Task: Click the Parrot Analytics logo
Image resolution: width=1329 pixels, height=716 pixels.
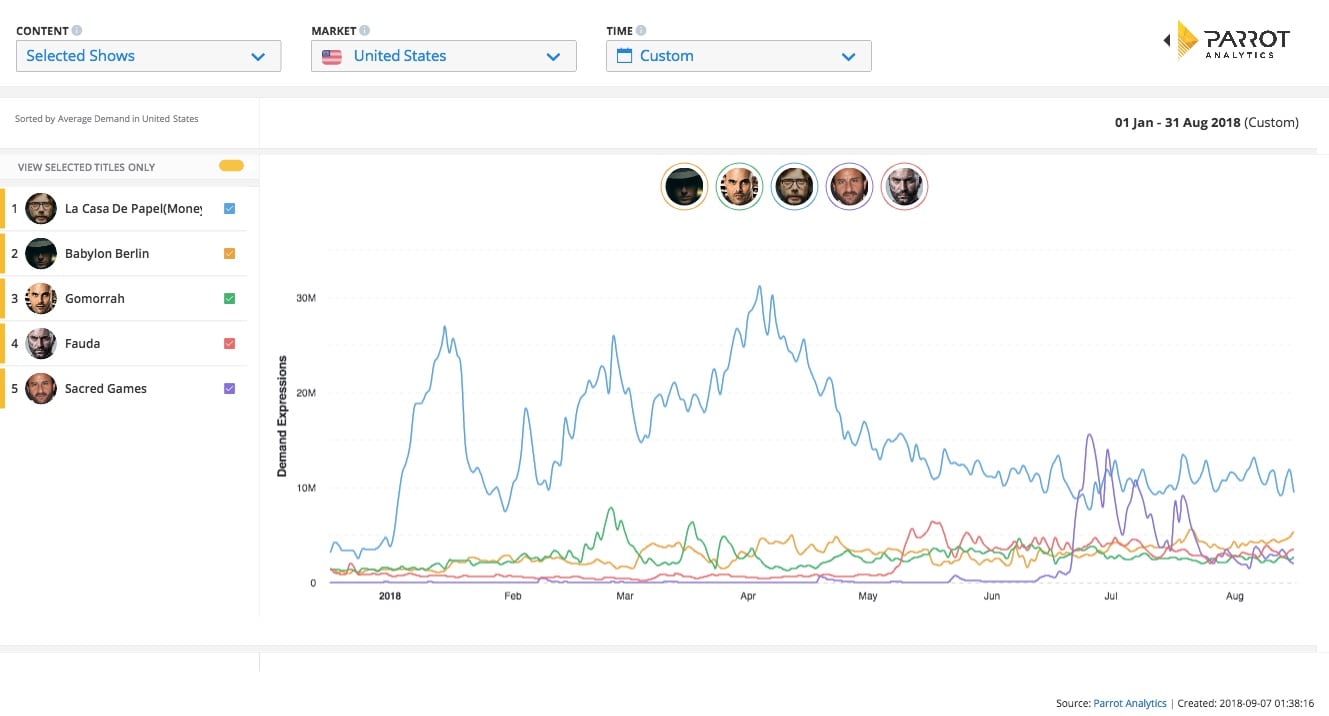Action: coord(1227,41)
